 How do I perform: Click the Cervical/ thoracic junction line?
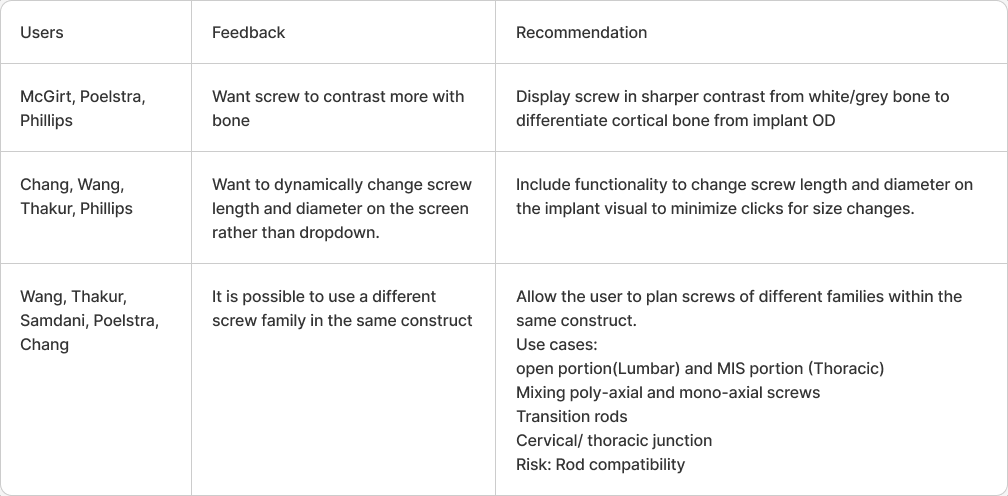pos(614,441)
